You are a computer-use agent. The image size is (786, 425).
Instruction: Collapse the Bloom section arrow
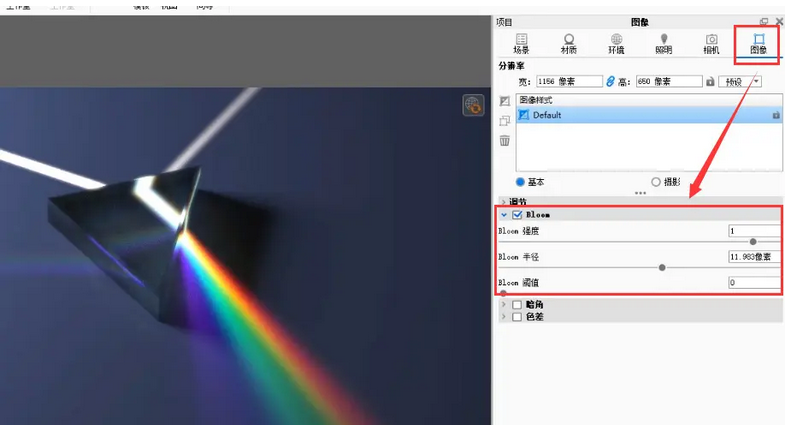pos(504,215)
